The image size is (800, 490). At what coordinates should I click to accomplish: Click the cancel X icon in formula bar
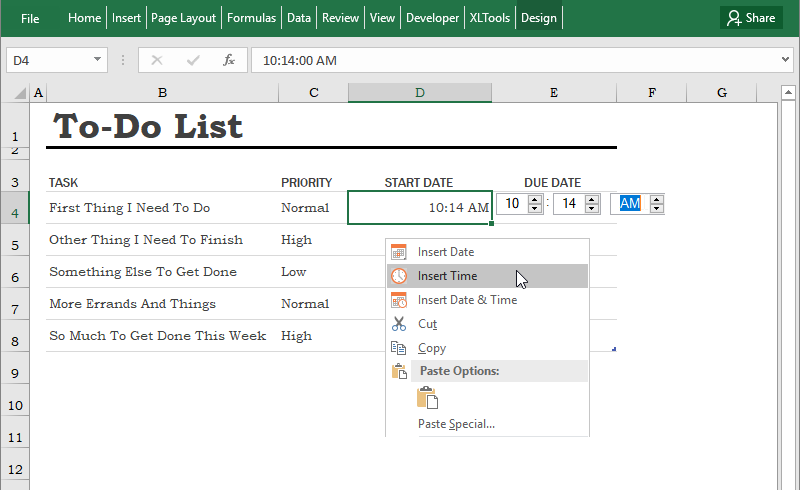[x=157, y=60]
